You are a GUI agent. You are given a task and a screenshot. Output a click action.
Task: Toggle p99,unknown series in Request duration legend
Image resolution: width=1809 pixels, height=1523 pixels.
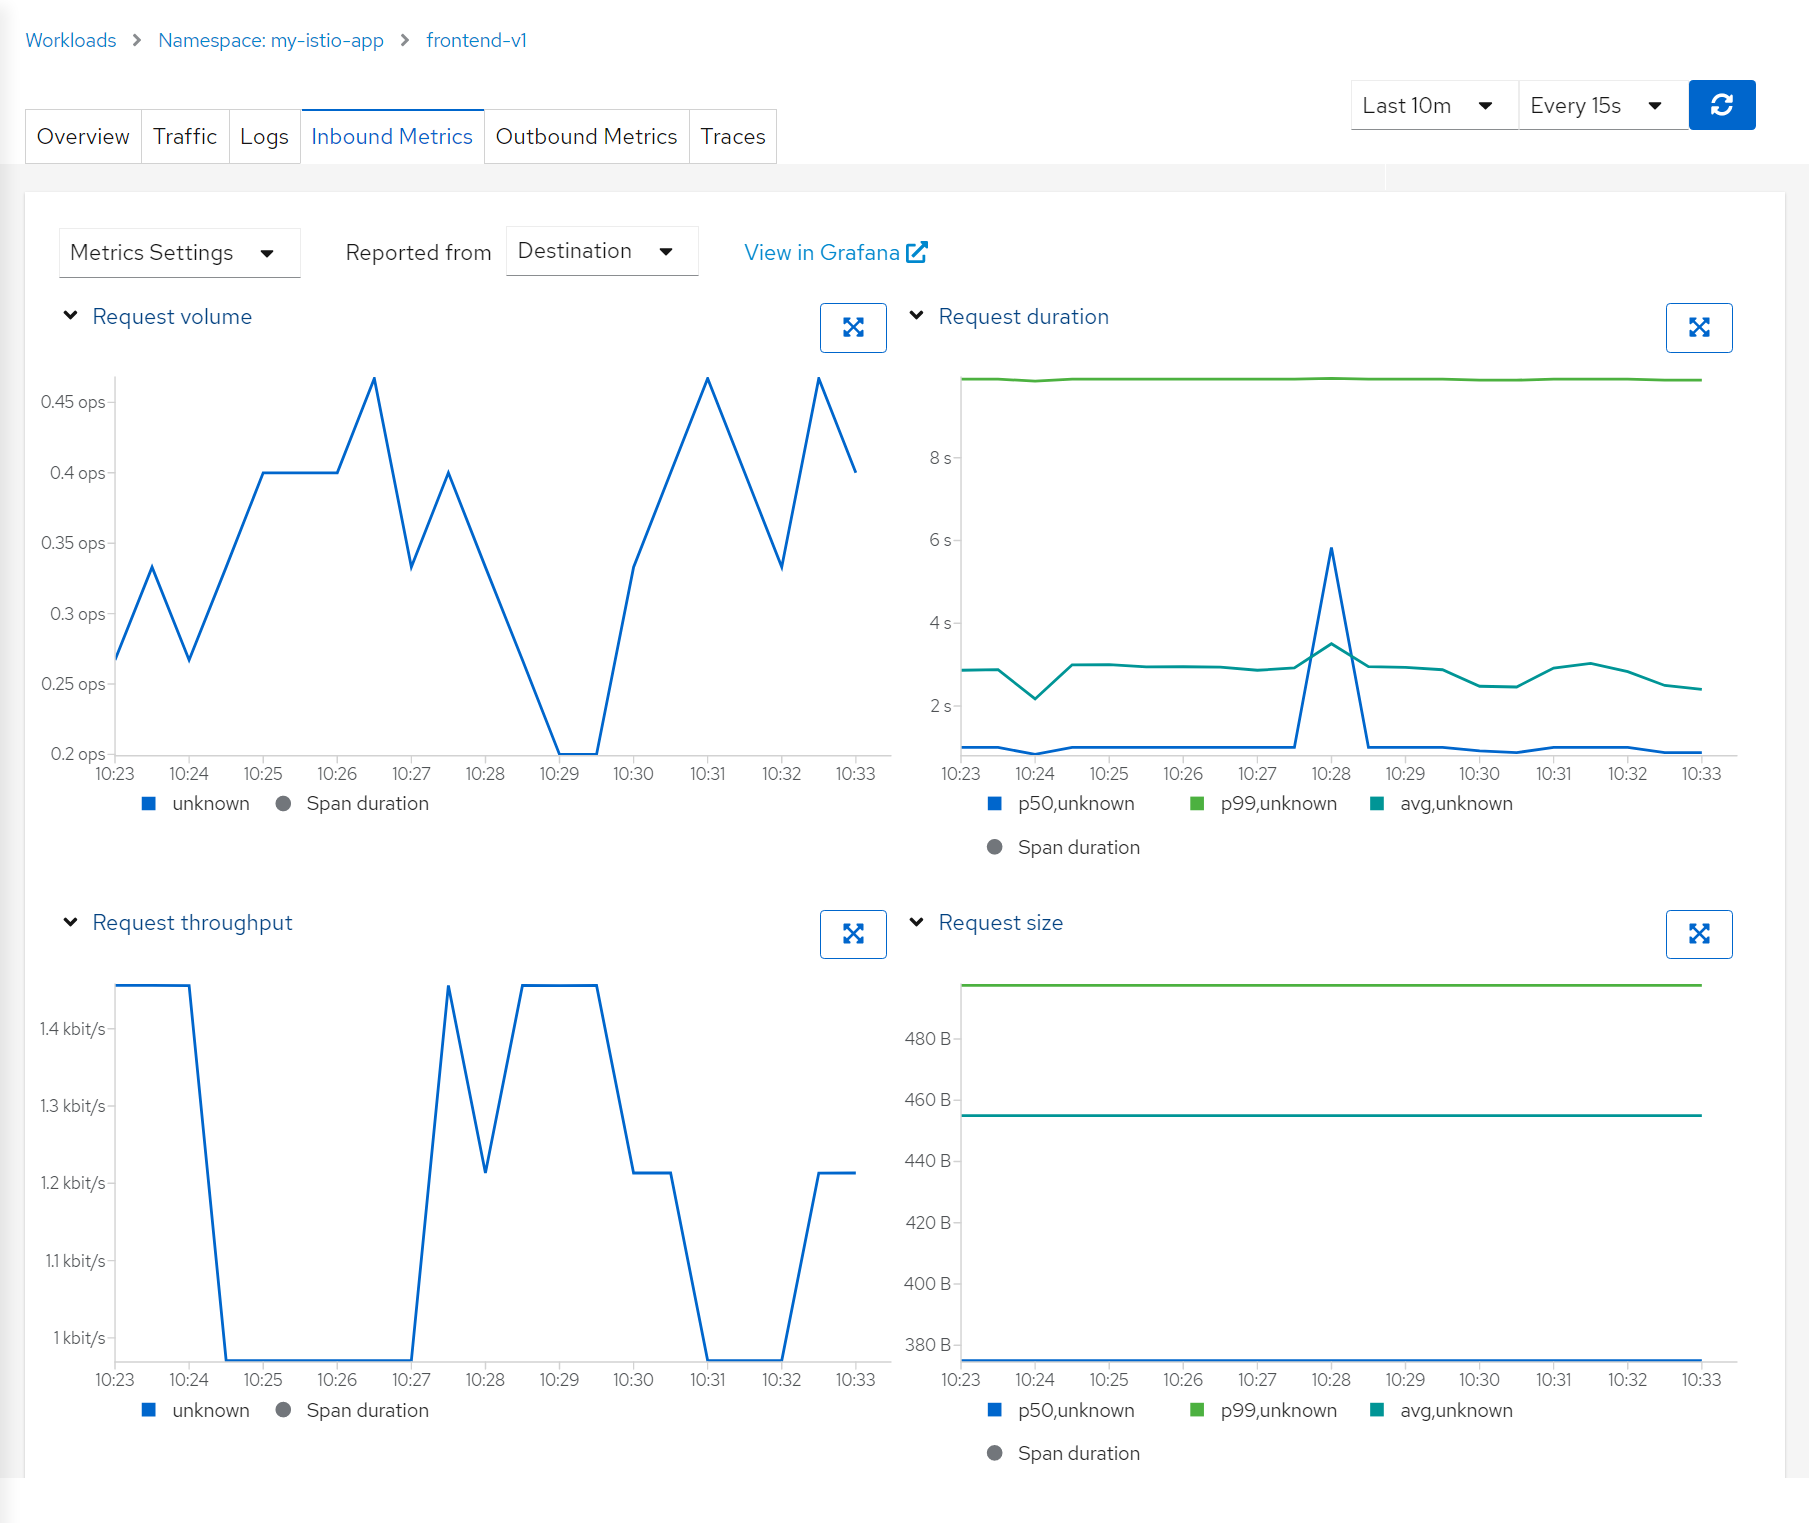point(1263,803)
